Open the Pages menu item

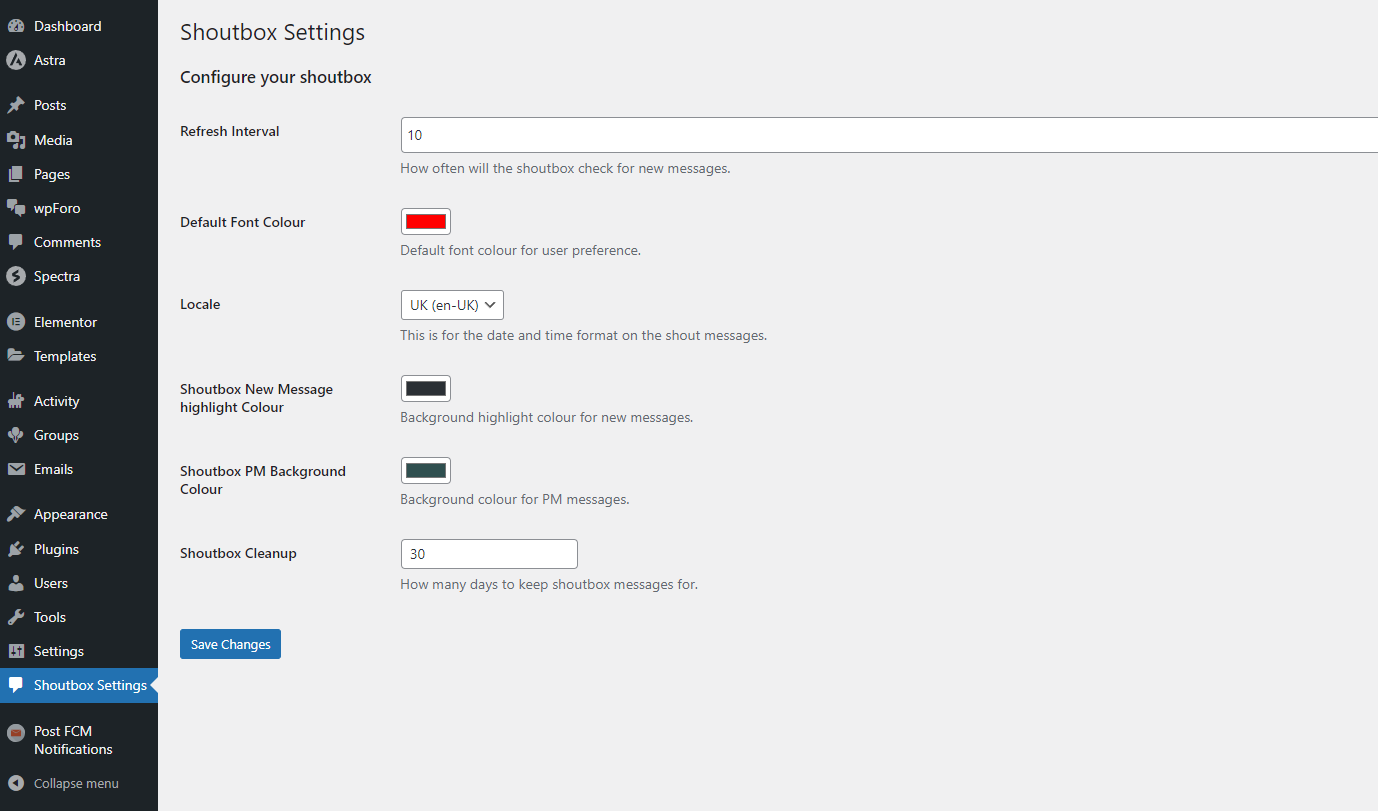click(79, 174)
